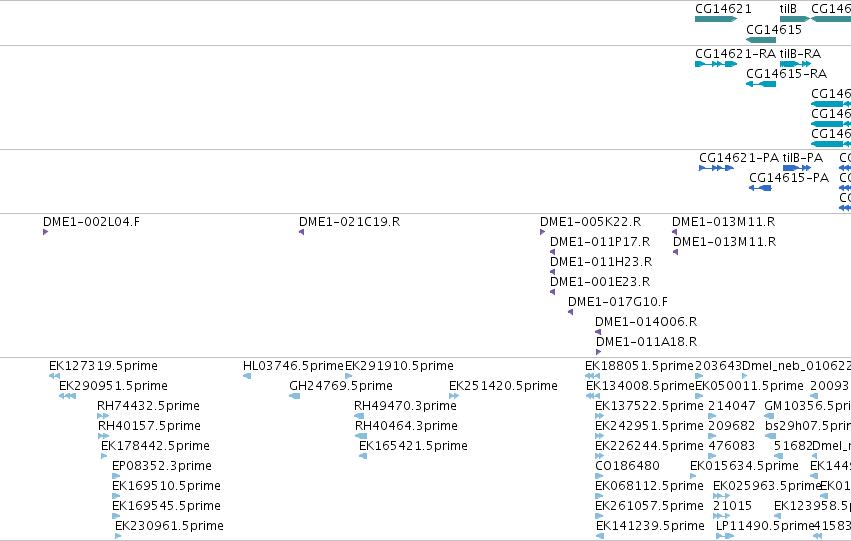Select the DME1-002L04.F marker triangle
Screen dimensions: 851x541
[46, 232]
